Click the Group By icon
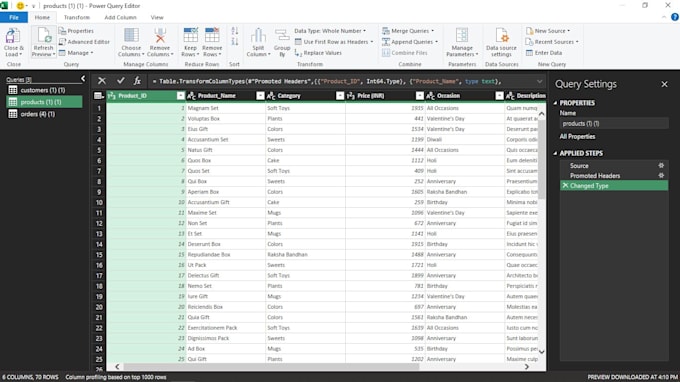680x382 pixels. pos(282,36)
